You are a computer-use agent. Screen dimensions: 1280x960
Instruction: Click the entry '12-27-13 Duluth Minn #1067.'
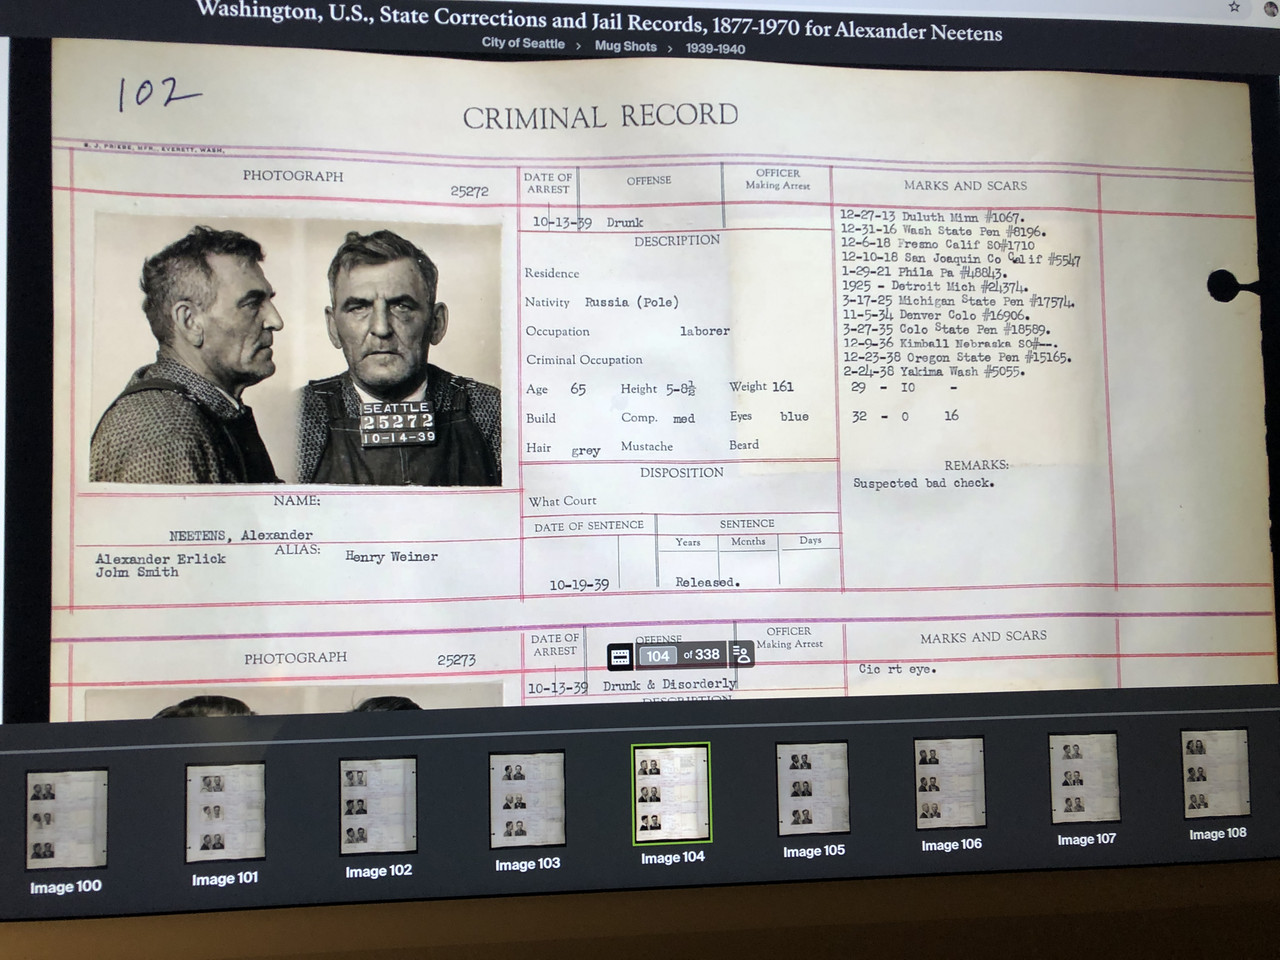coord(932,217)
